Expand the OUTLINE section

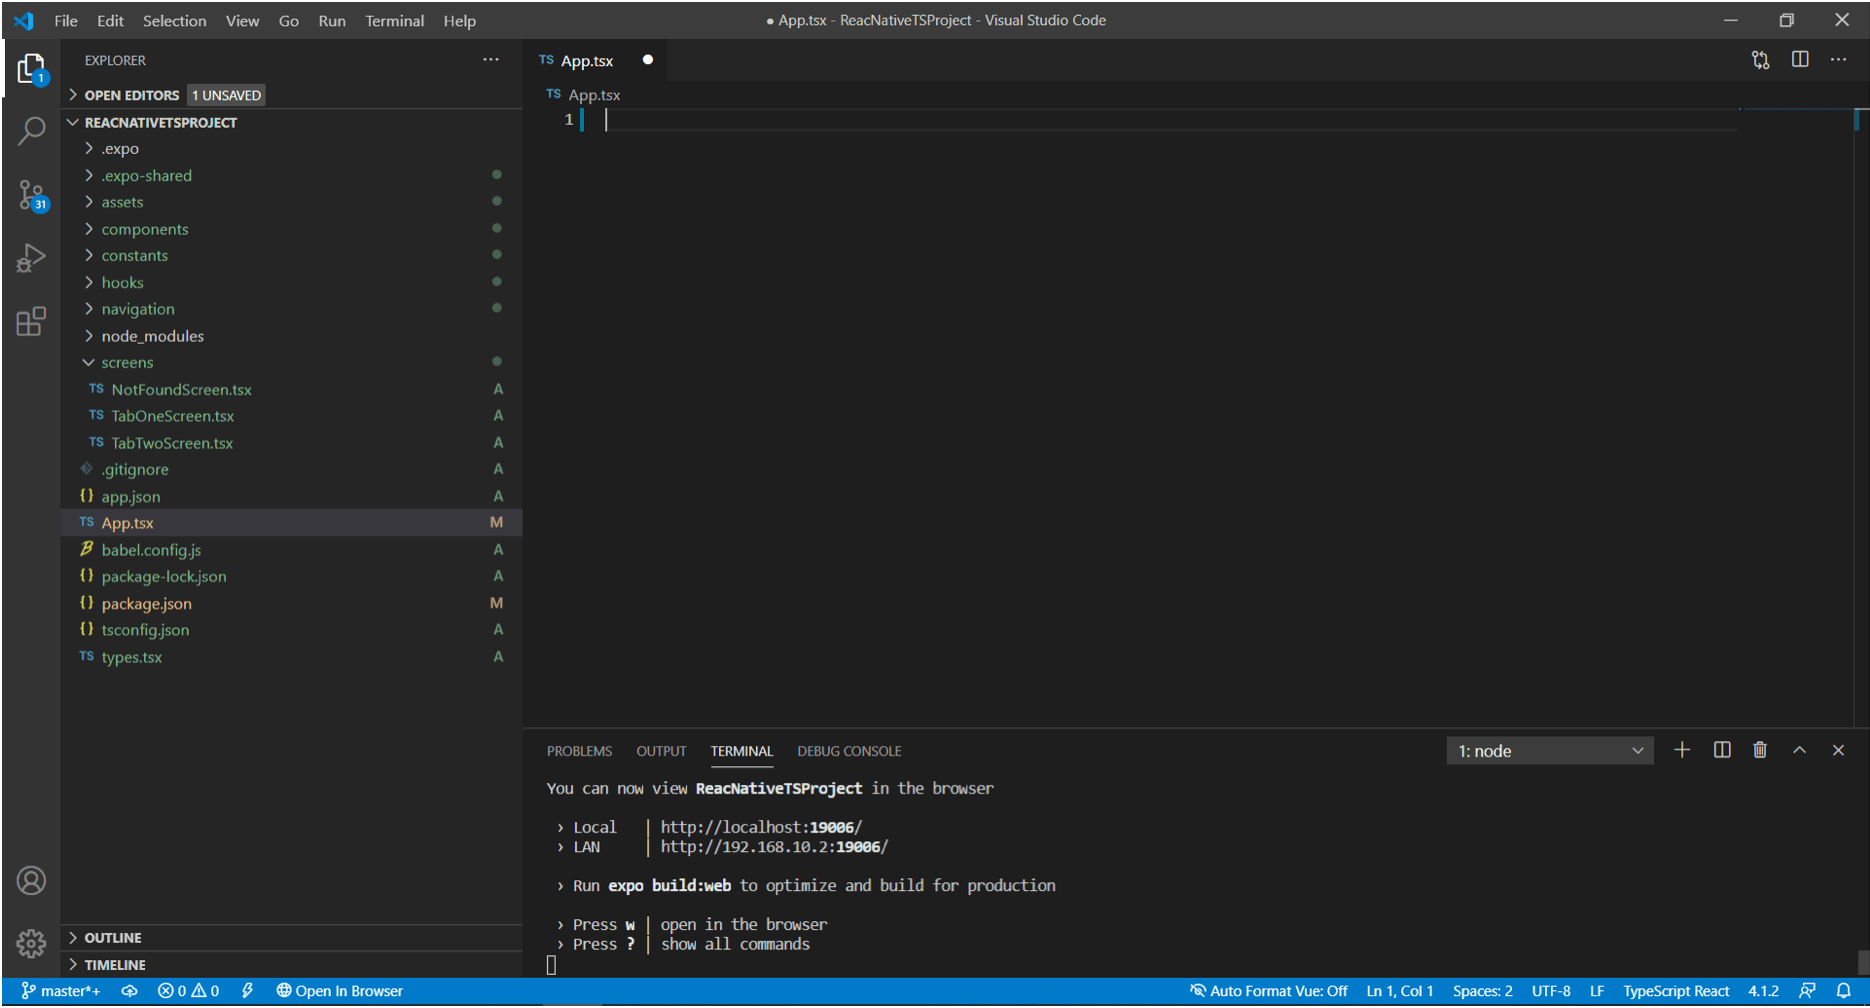113,938
